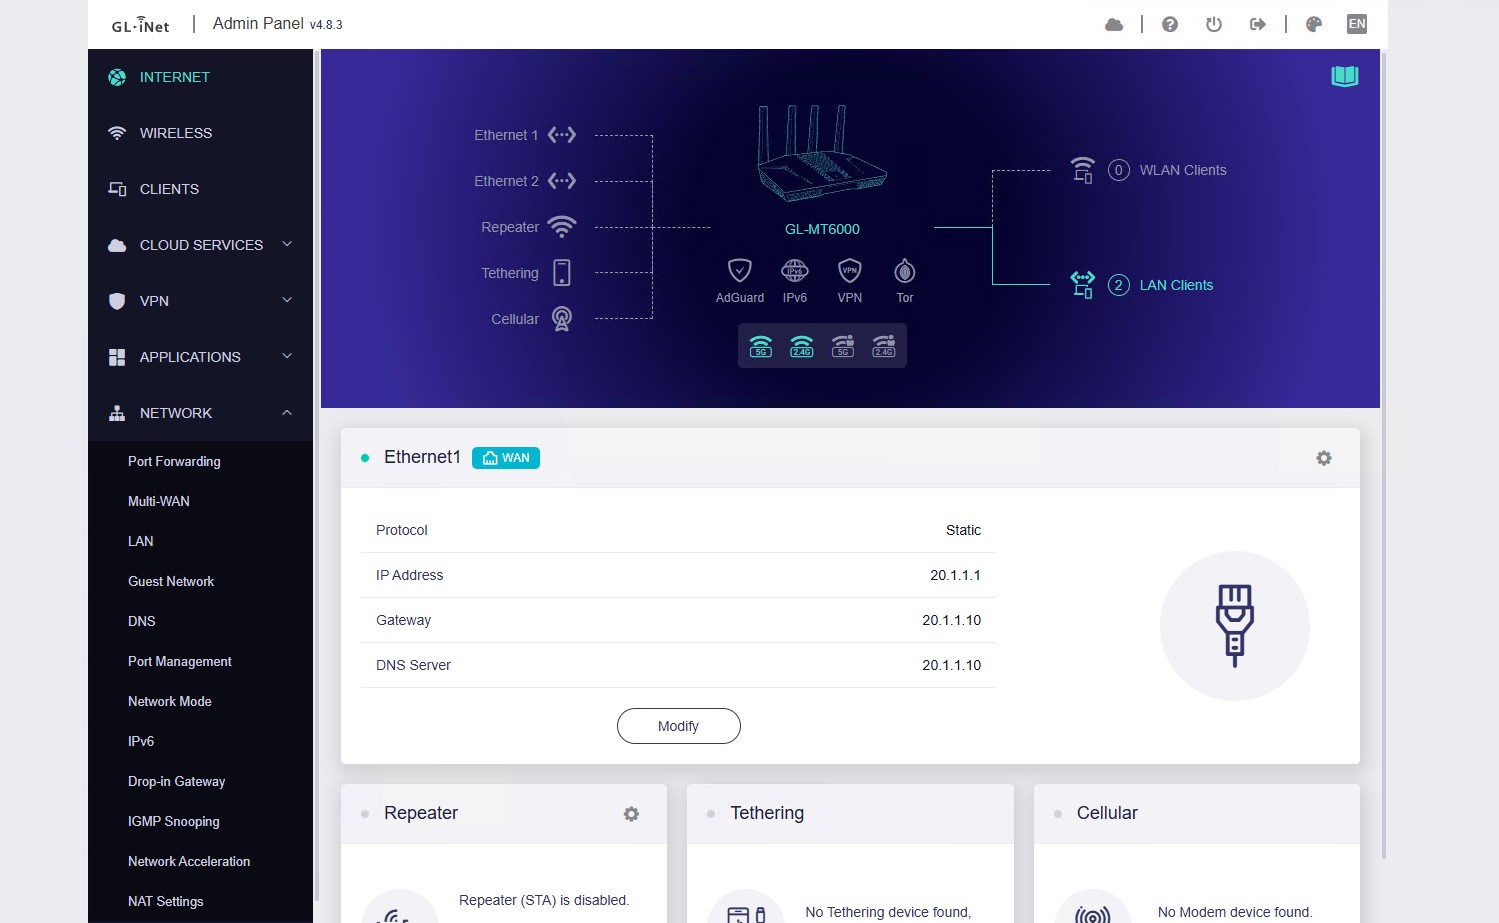Expand the Applications menu chevron
The image size is (1499, 923).
pyautogui.click(x=287, y=356)
